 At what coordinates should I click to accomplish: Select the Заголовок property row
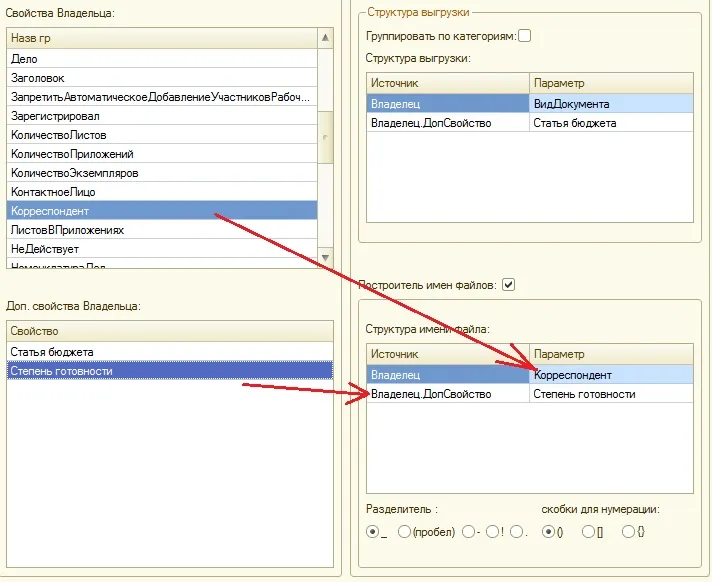pyautogui.click(x=162, y=78)
